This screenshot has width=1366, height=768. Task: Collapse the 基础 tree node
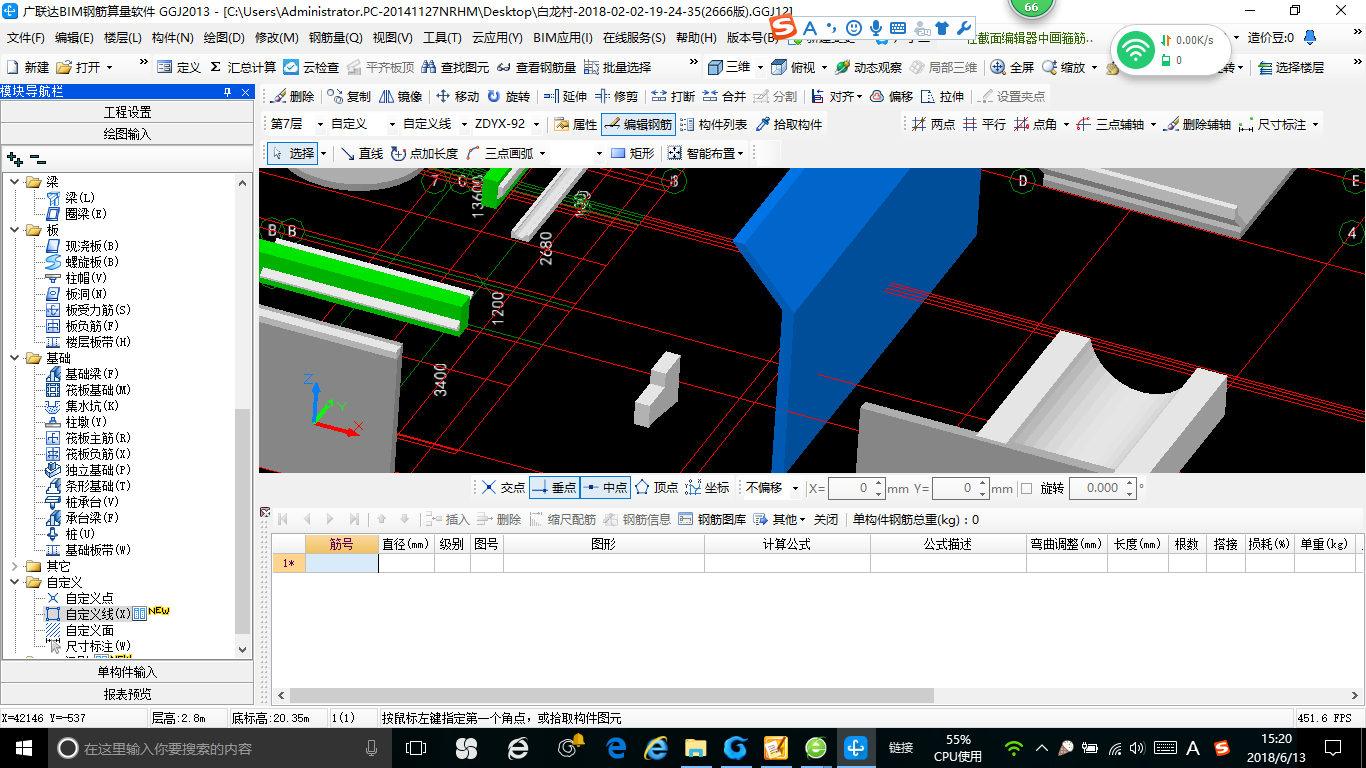[14, 358]
